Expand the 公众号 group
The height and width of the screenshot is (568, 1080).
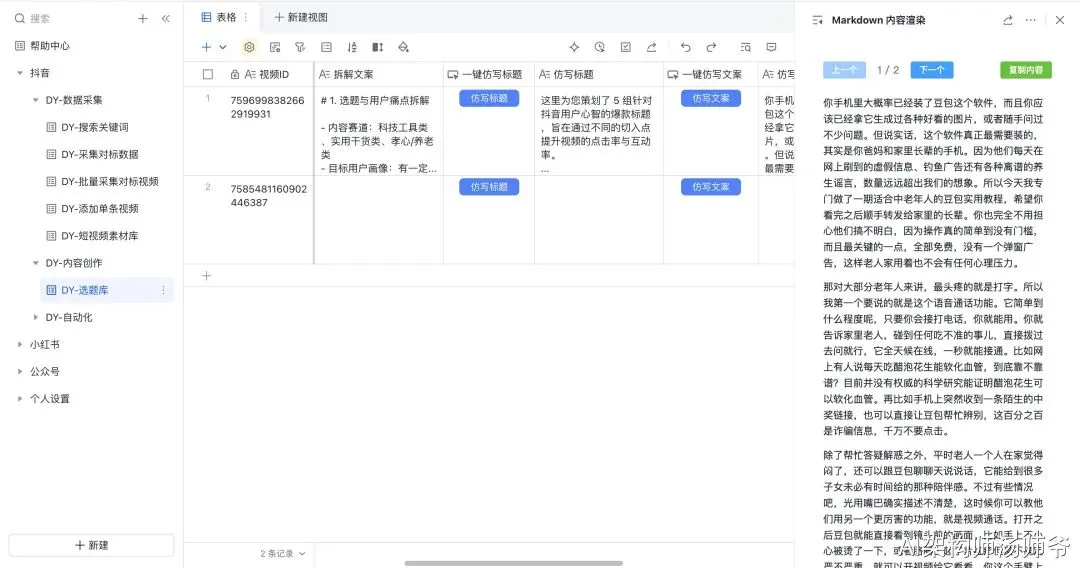(x=20, y=371)
